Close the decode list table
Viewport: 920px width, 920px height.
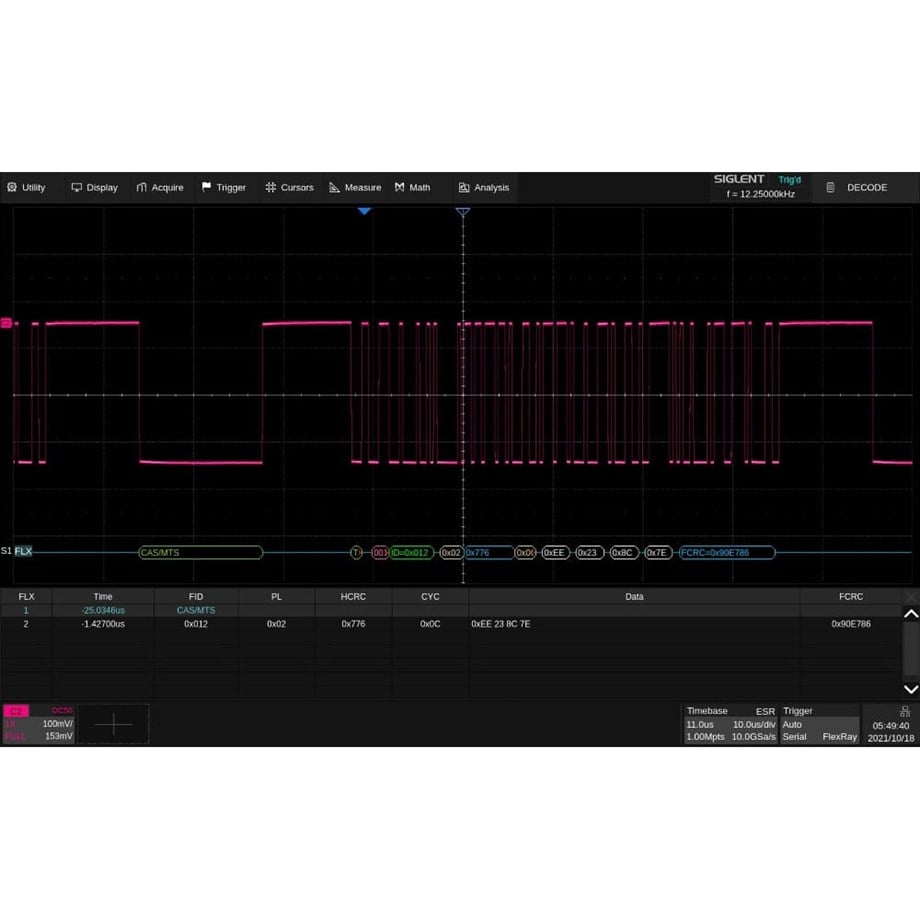tap(910, 596)
